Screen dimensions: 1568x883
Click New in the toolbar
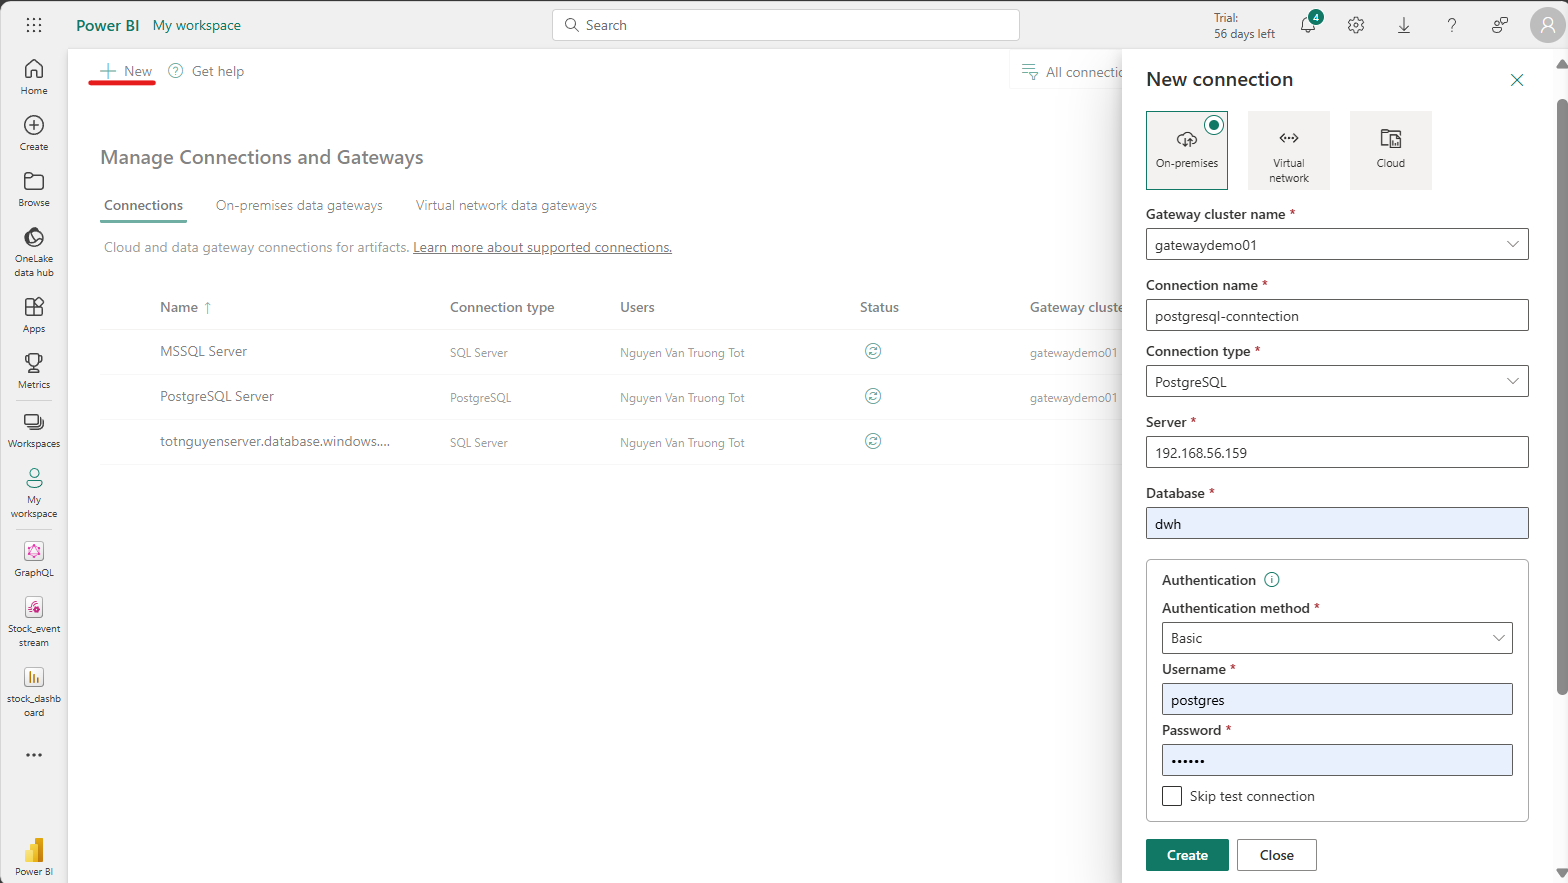click(126, 71)
